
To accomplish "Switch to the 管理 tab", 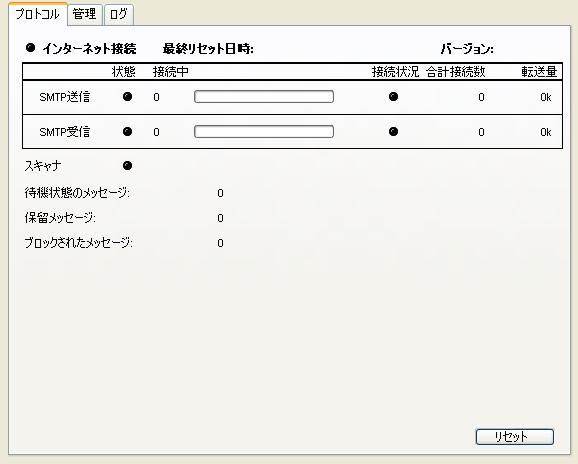I will 85,14.
